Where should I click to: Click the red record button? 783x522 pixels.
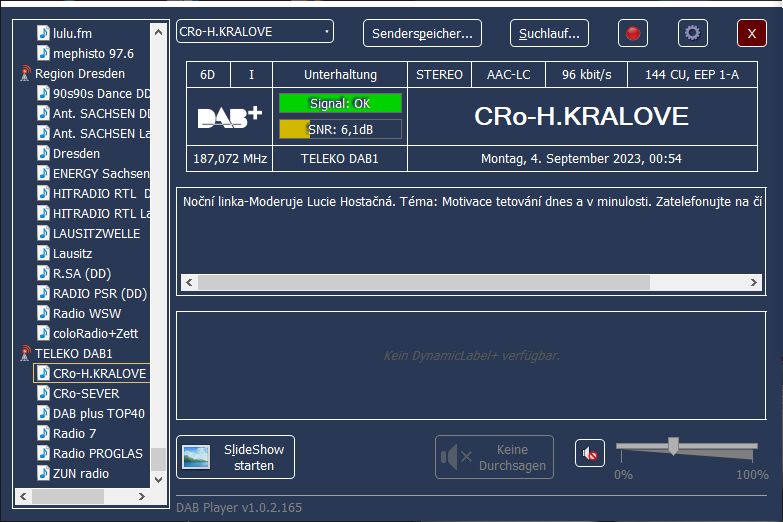click(x=633, y=33)
